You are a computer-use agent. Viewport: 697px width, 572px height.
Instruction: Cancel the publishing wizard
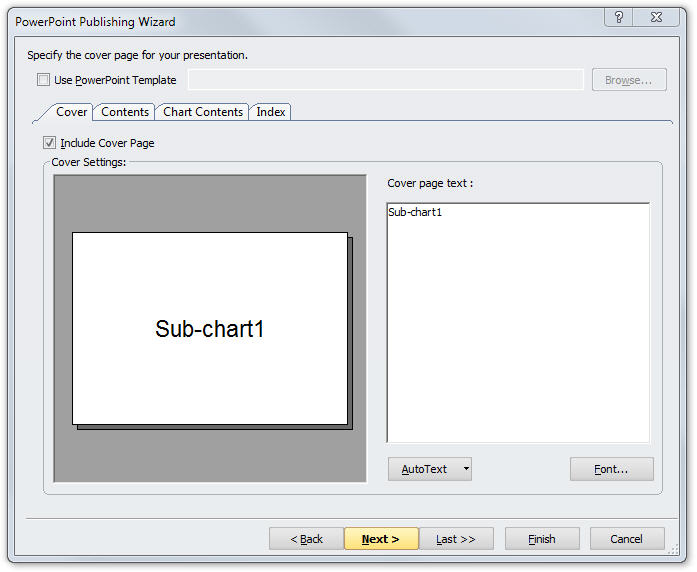tap(626, 539)
